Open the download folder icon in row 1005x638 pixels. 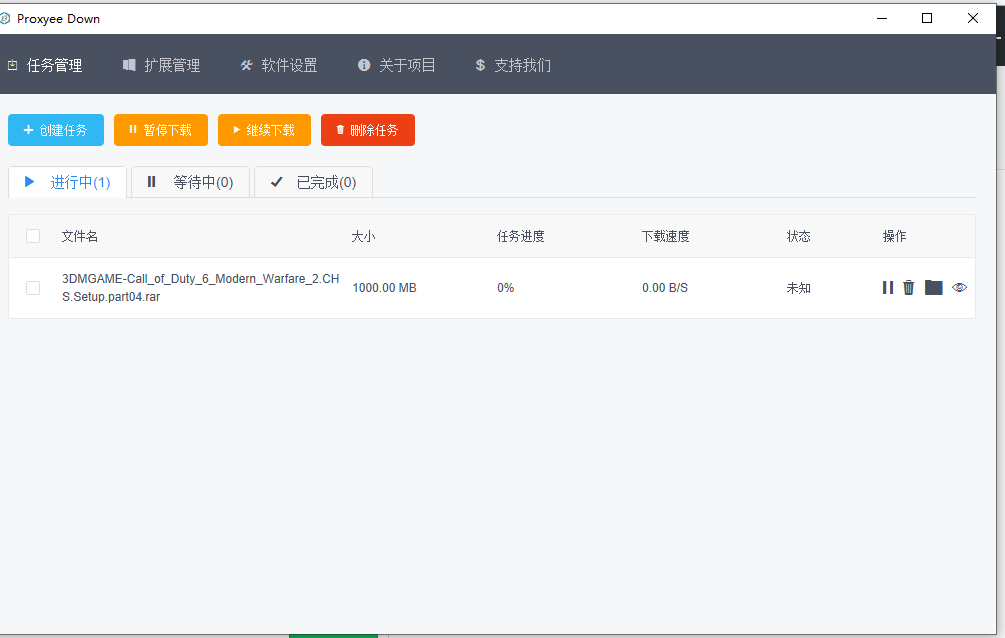pos(934,288)
